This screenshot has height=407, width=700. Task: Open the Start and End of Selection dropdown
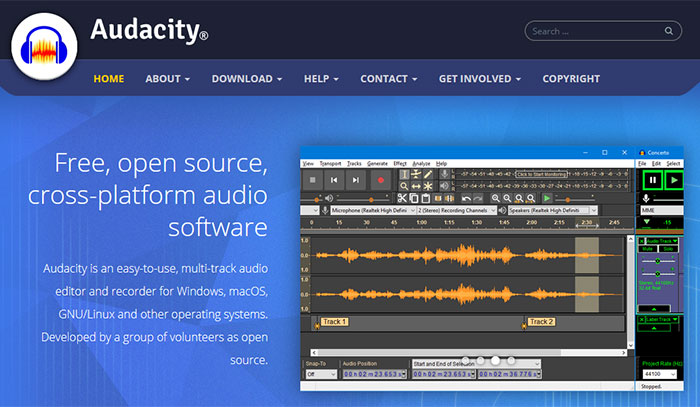click(476, 364)
